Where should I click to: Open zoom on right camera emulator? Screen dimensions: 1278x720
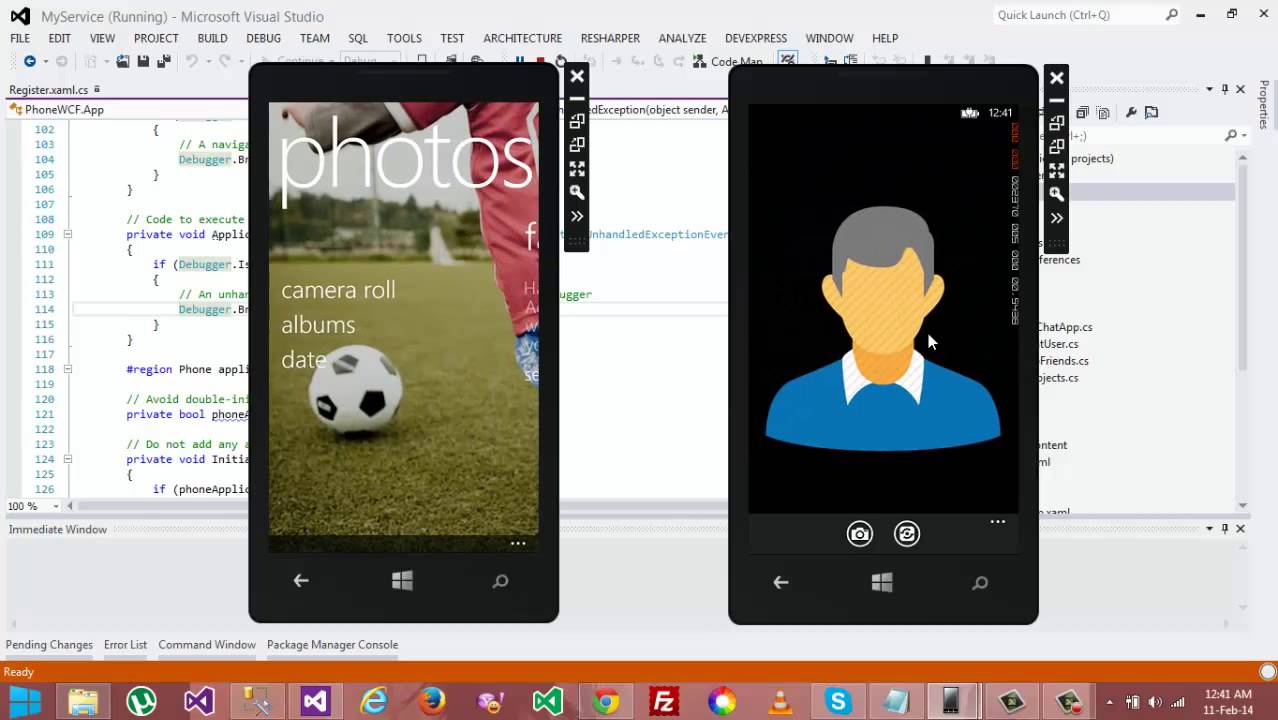1057,194
